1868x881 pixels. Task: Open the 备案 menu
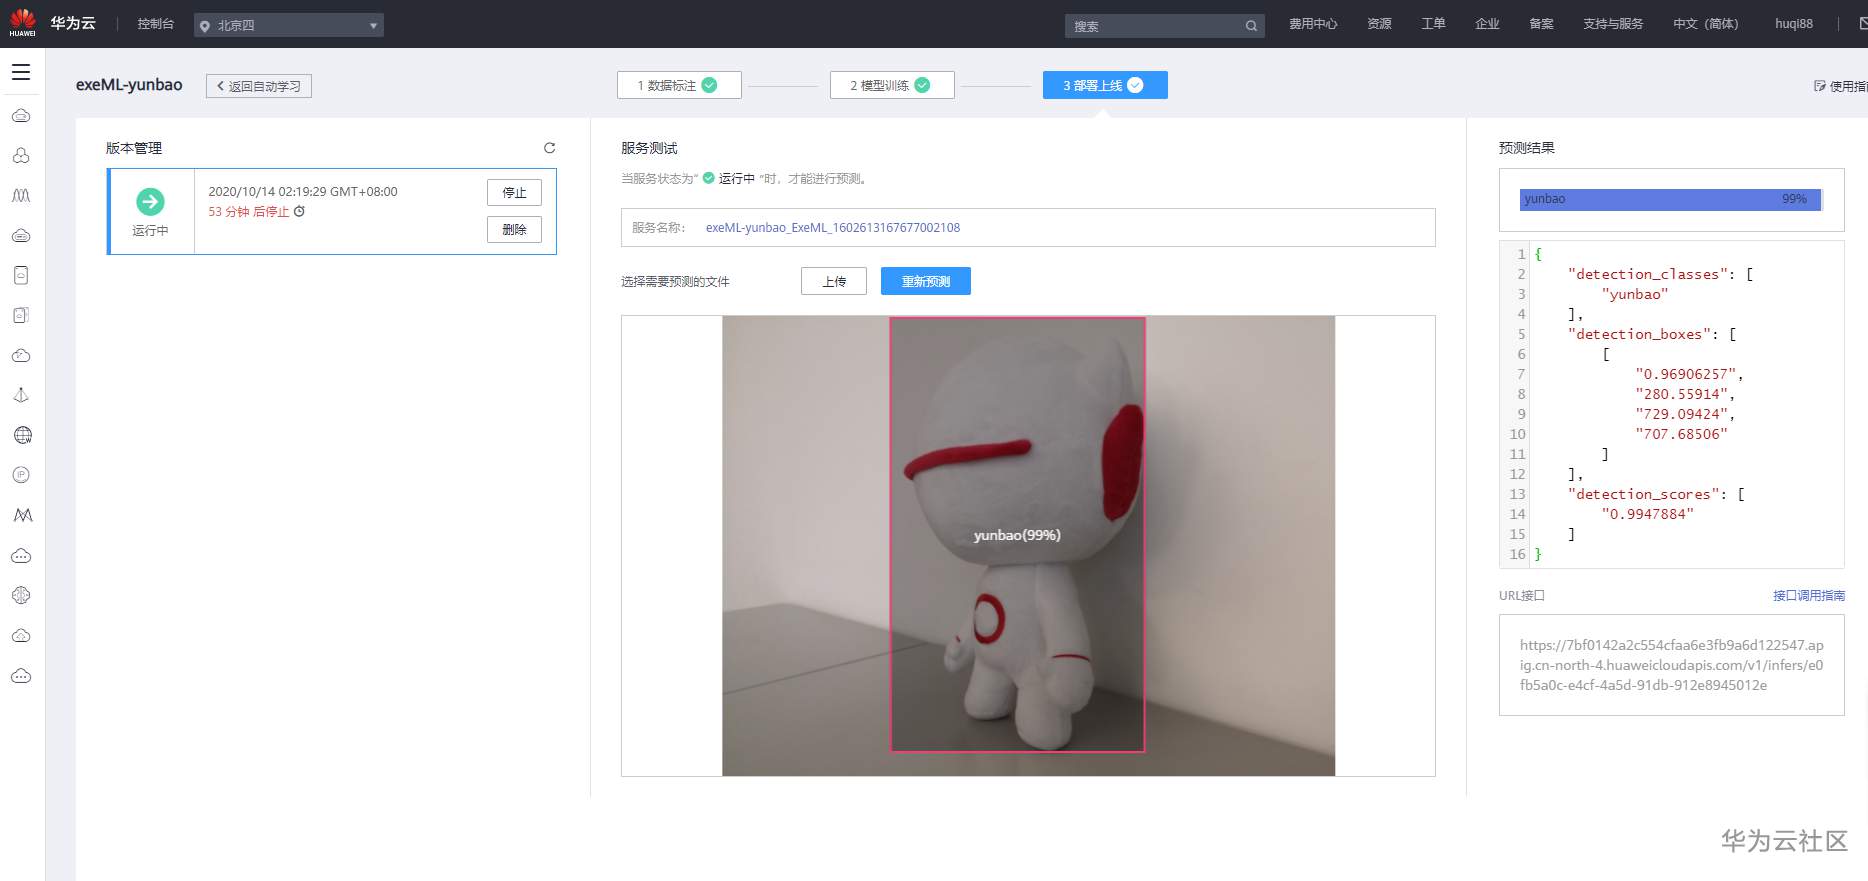[1542, 24]
